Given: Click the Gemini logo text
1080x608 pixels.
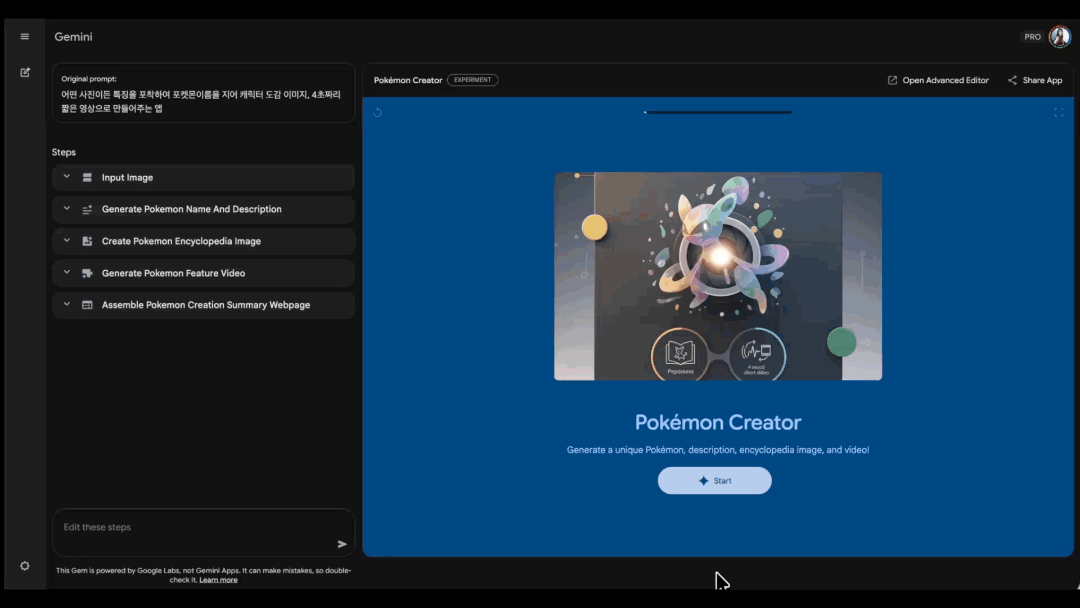Looking at the screenshot, I should pos(73,37).
